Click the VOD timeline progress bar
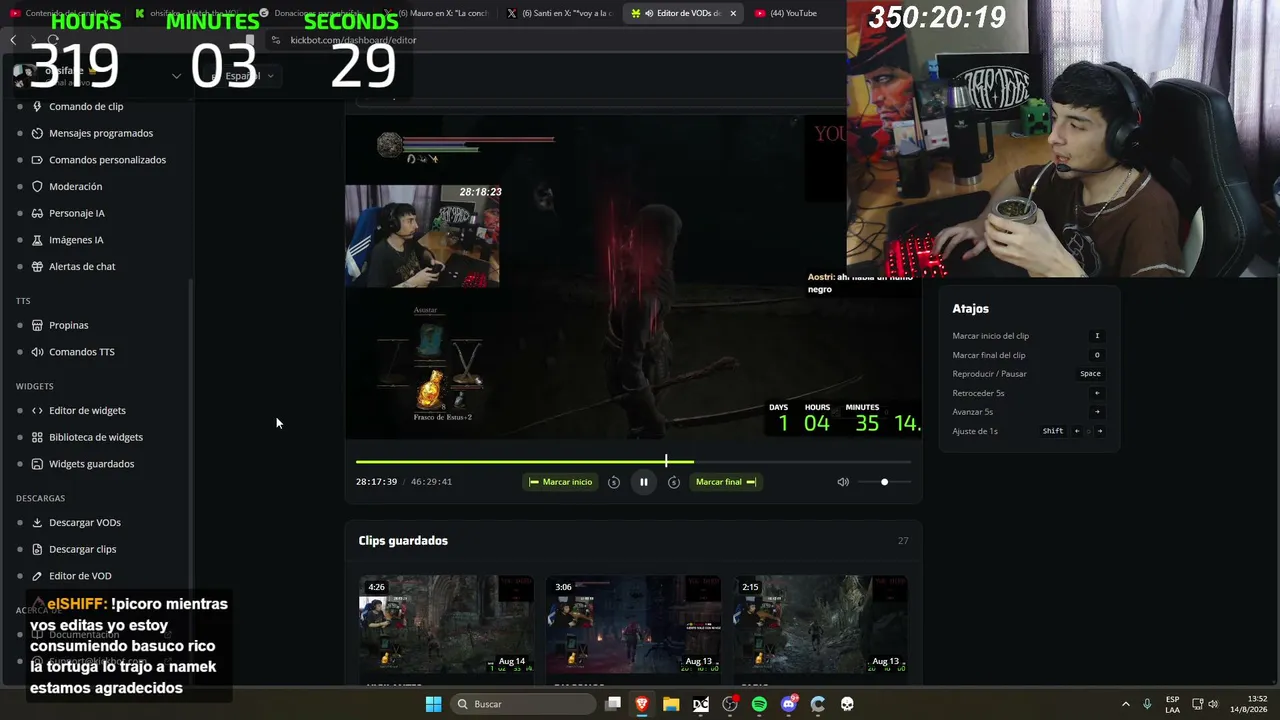Viewport: 1280px width, 720px height. tap(633, 461)
